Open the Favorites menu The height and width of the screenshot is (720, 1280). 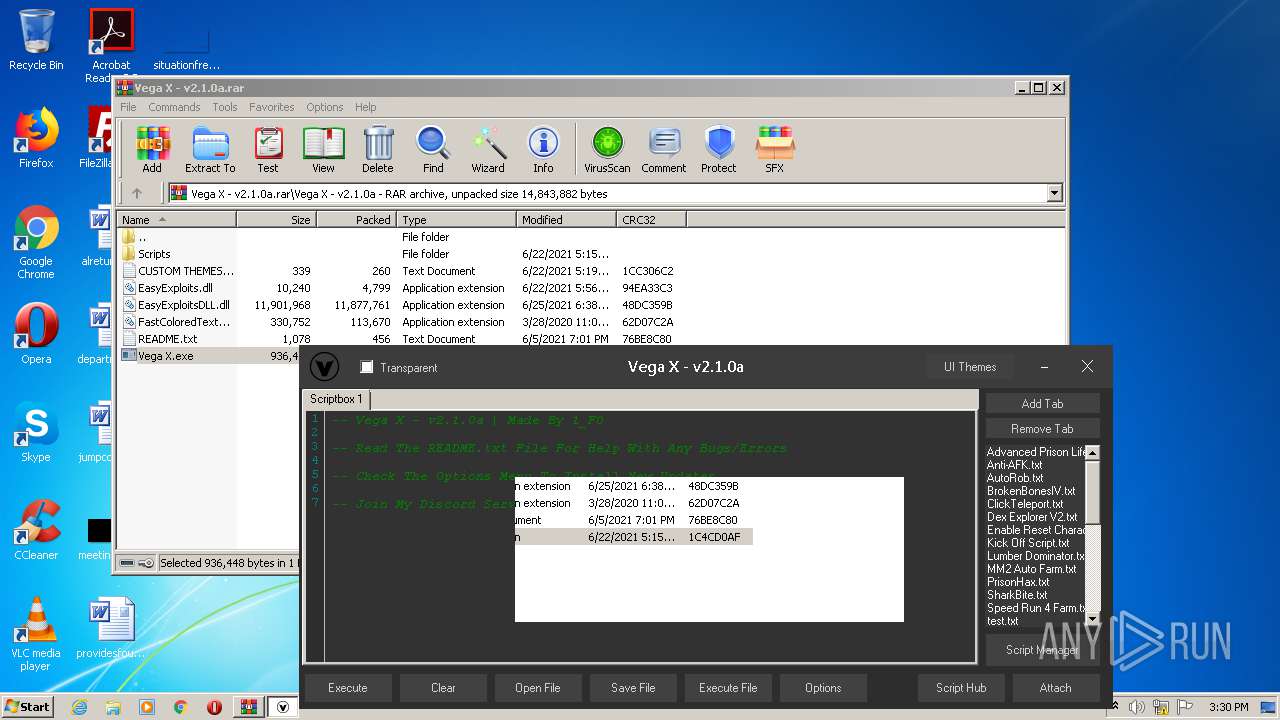click(x=272, y=107)
